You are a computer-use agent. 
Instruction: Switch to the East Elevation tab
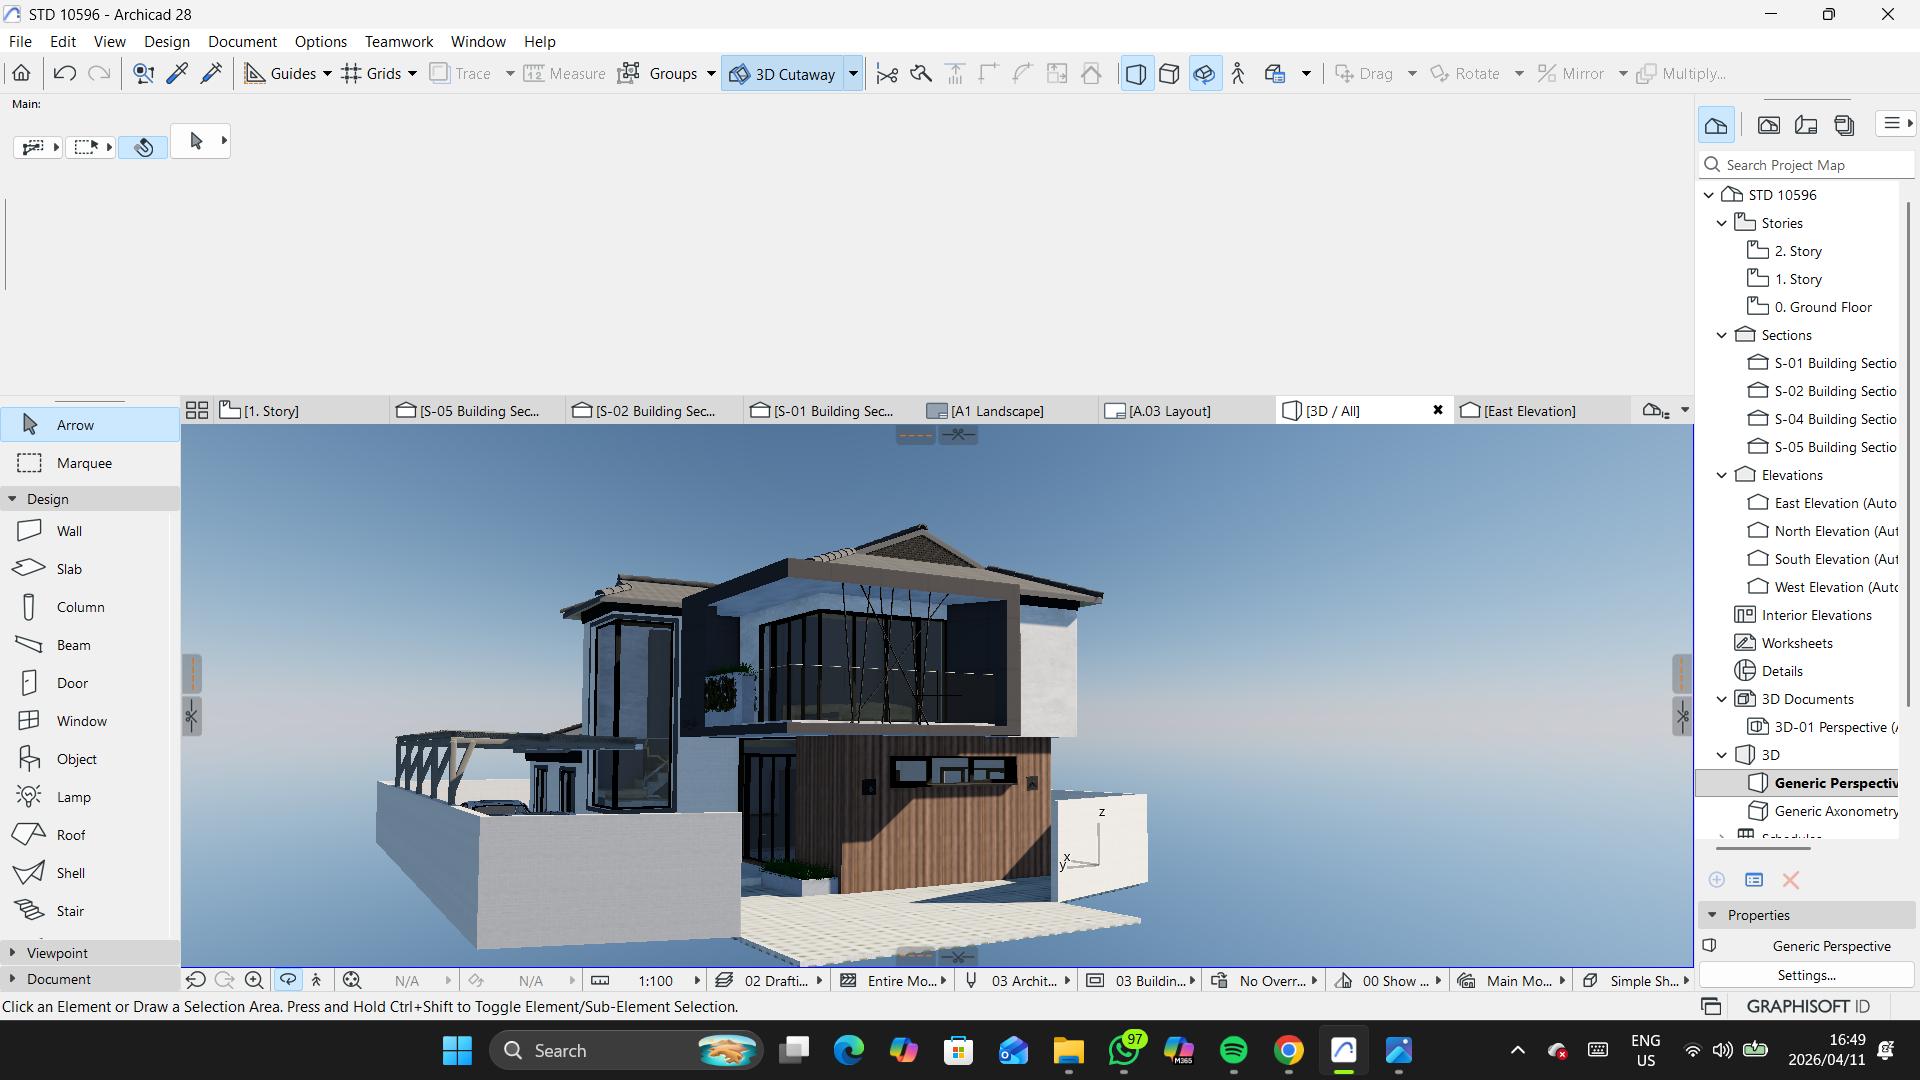click(x=1528, y=411)
